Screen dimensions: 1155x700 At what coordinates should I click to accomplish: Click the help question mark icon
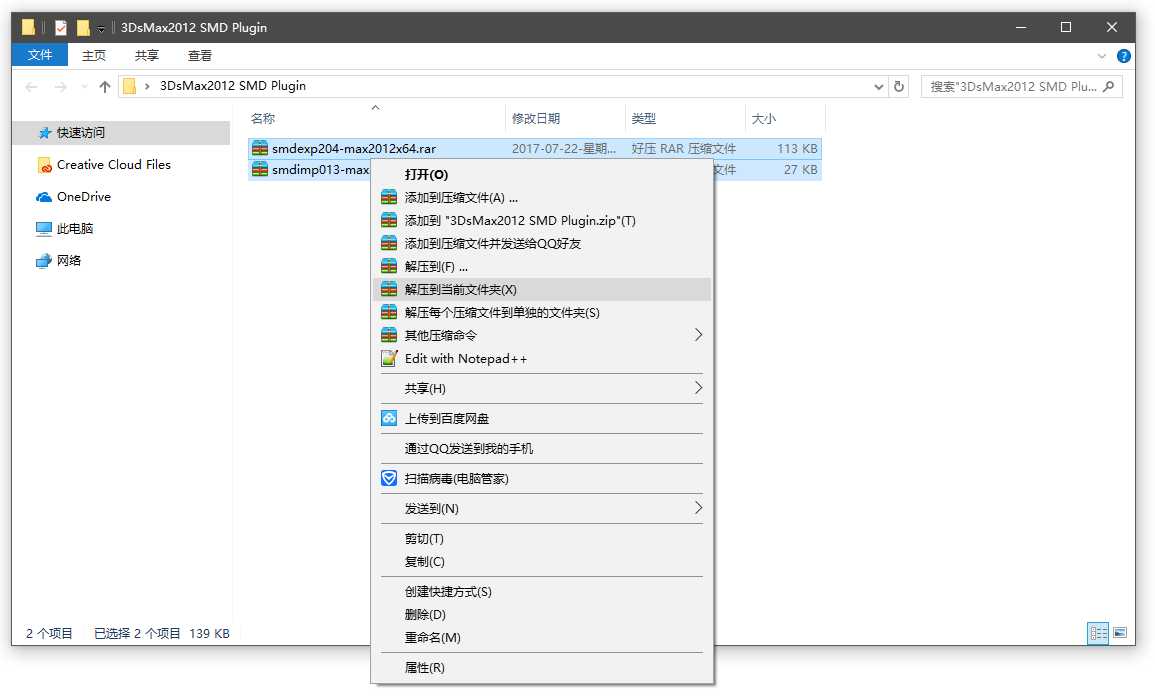(x=1123, y=56)
